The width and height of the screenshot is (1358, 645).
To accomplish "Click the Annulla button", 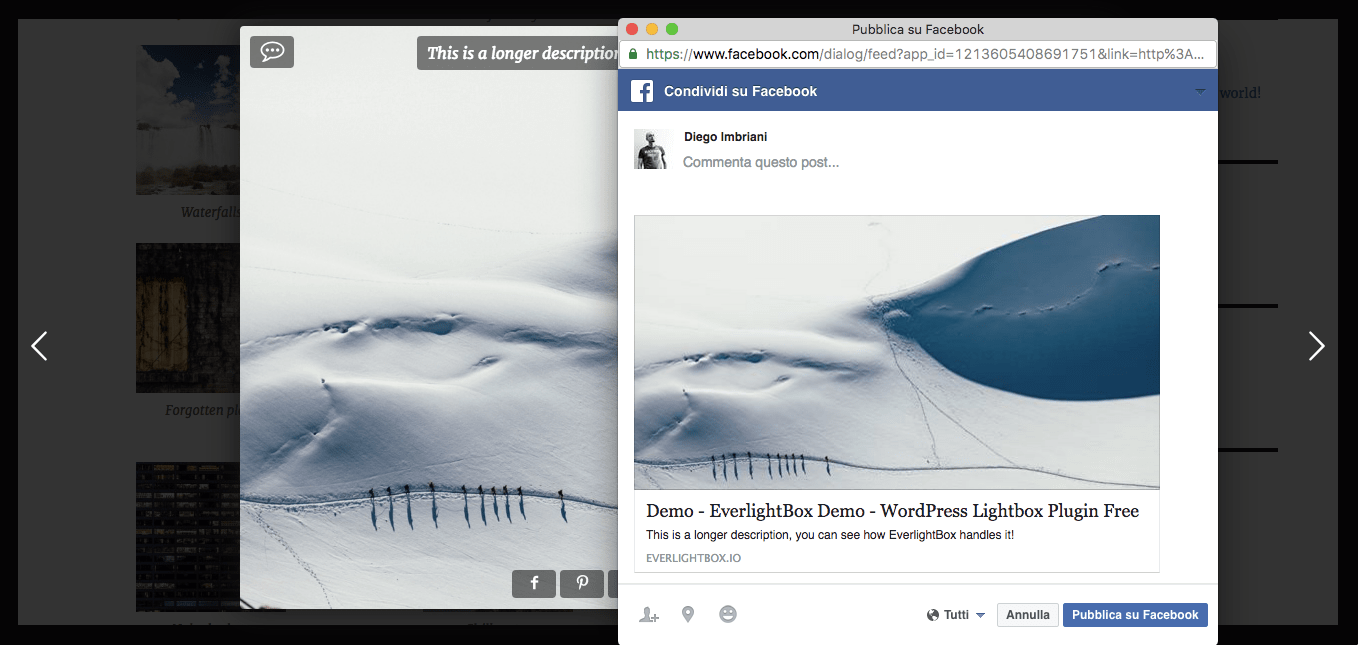I will (1028, 615).
